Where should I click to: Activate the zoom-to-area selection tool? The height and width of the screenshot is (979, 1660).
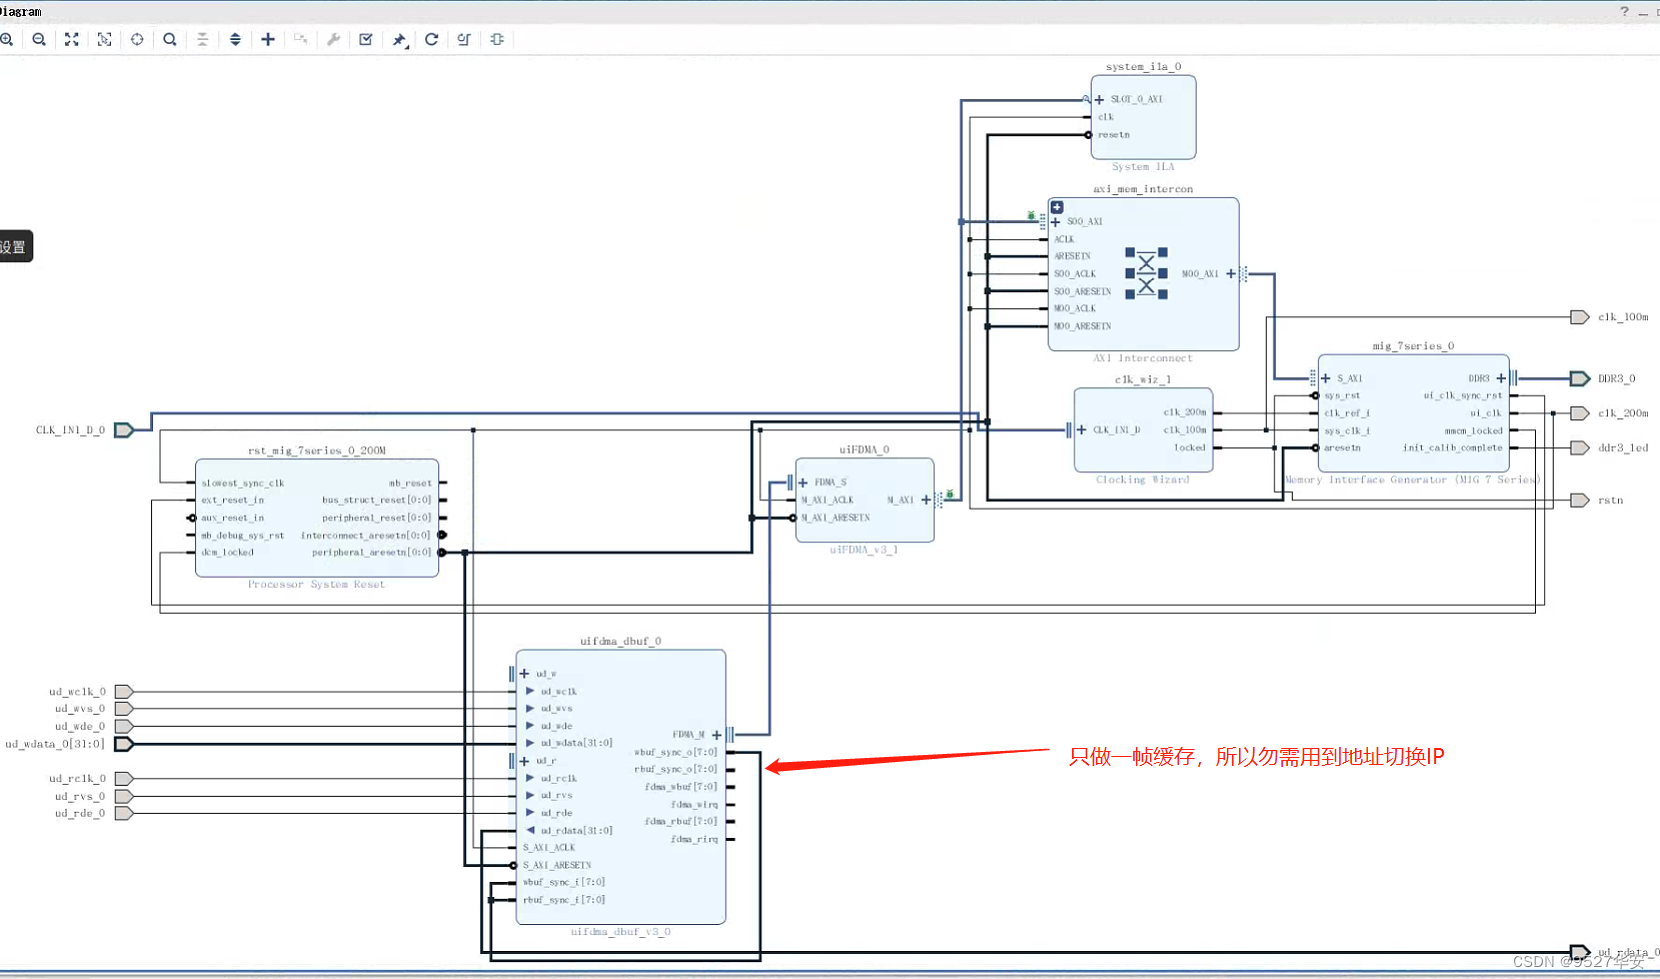[104, 40]
